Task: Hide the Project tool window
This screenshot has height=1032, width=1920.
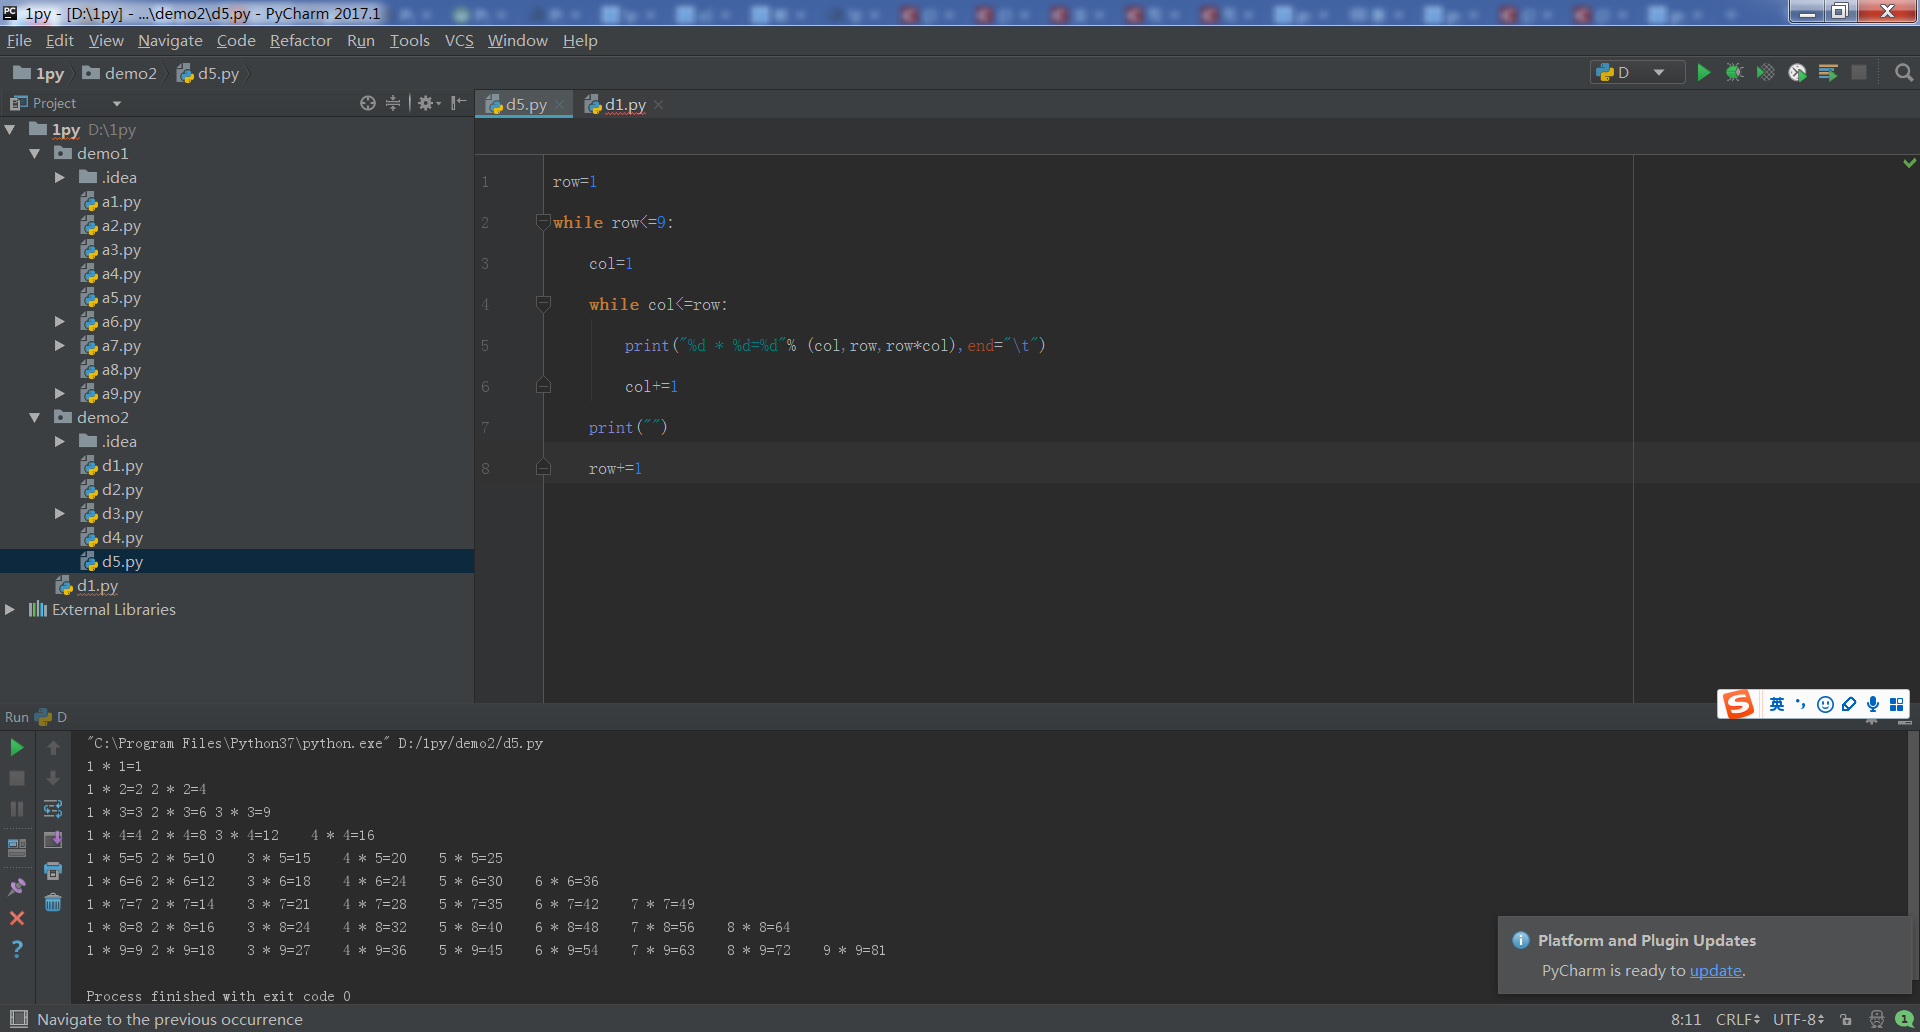Action: pyautogui.click(x=458, y=103)
